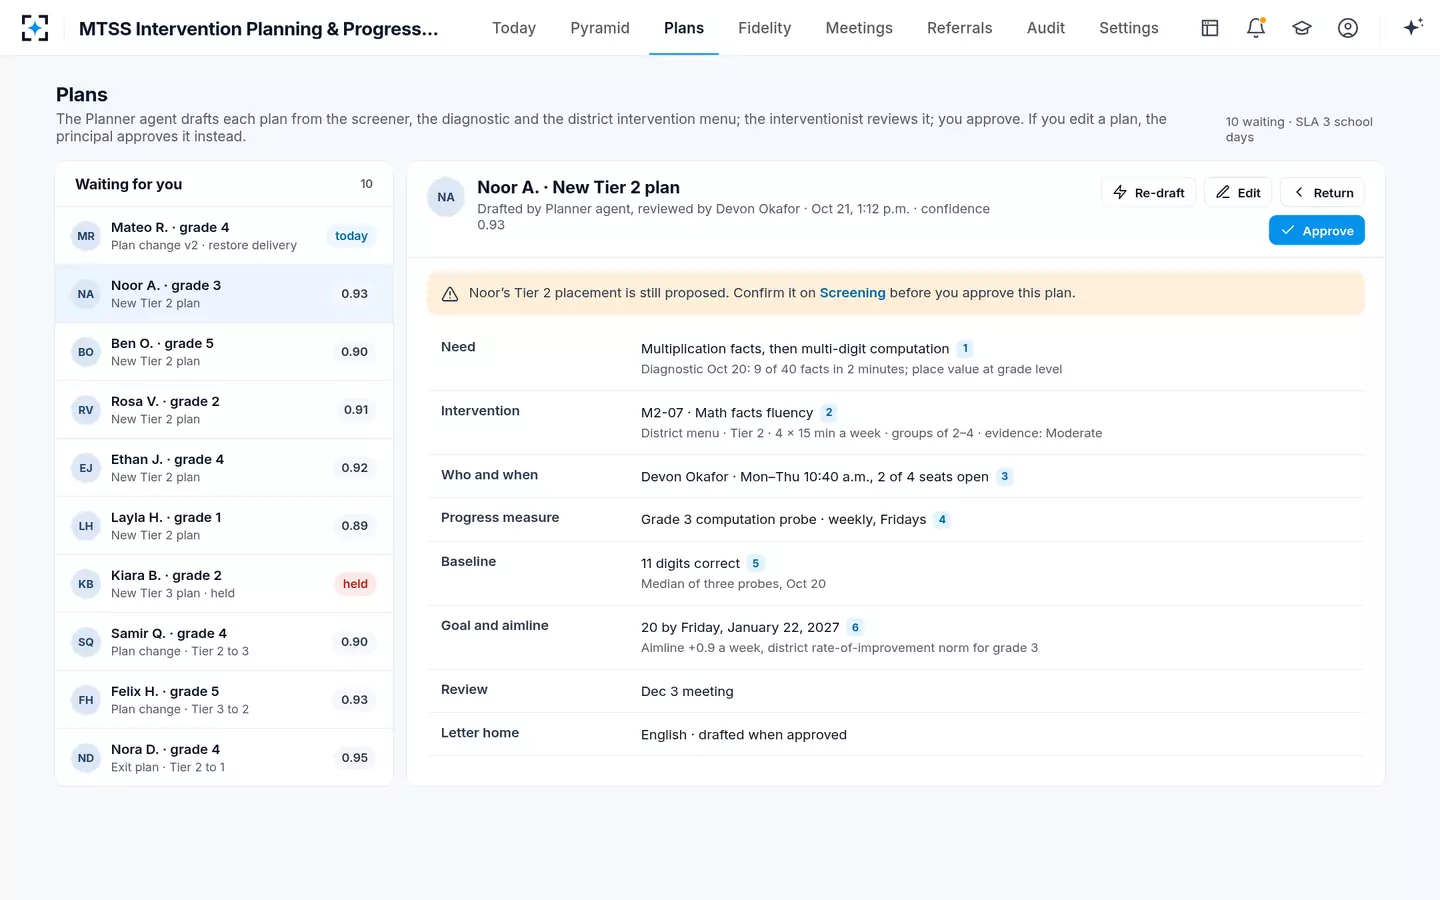
Task: Select Felix H. Tier 3 to 2 row
Action: pyautogui.click(x=224, y=700)
